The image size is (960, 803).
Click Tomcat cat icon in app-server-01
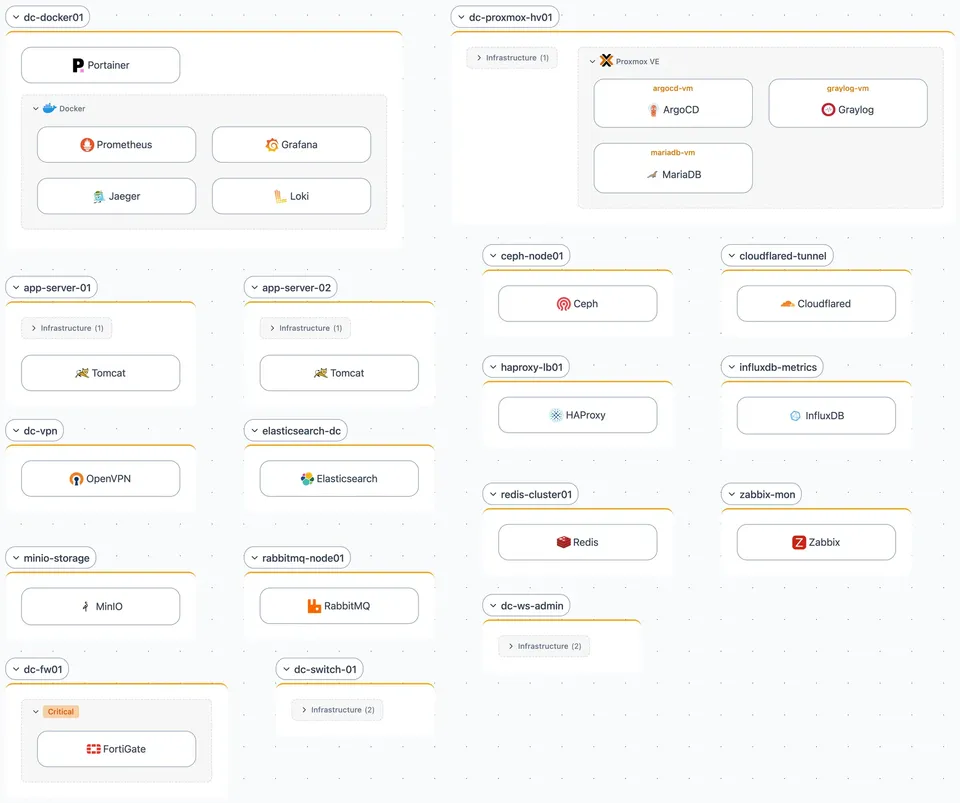(x=82, y=373)
